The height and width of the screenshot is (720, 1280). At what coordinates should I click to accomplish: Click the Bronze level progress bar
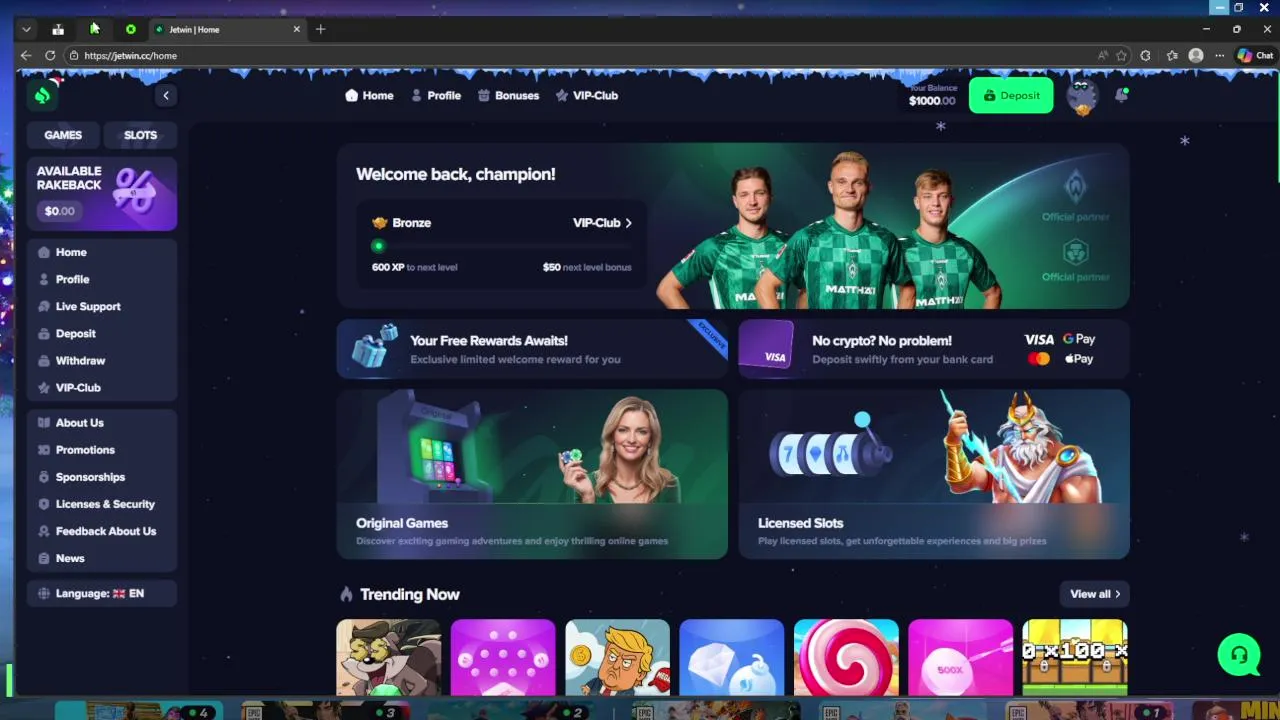point(501,245)
